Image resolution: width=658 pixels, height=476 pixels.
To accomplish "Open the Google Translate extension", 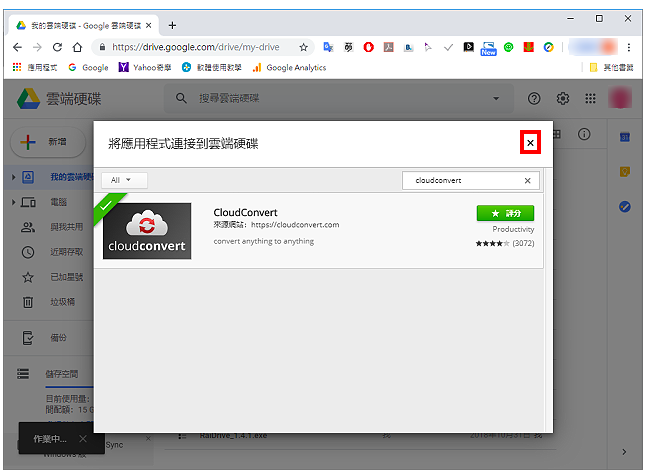I will point(328,47).
